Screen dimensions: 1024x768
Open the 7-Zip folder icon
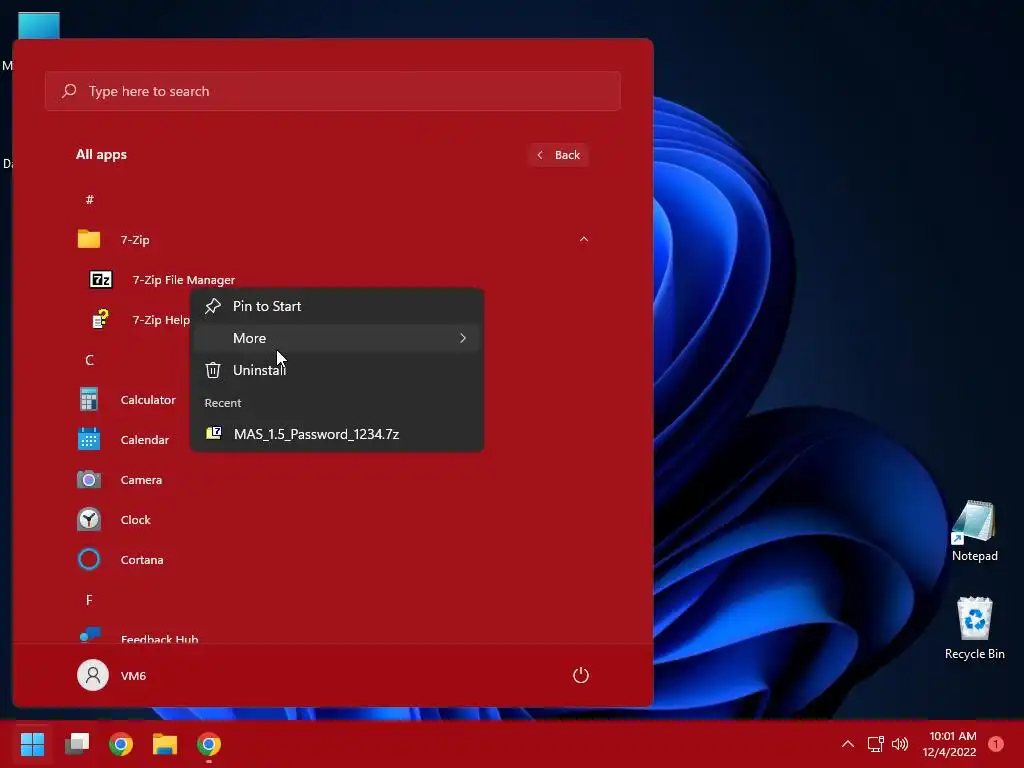coord(89,239)
